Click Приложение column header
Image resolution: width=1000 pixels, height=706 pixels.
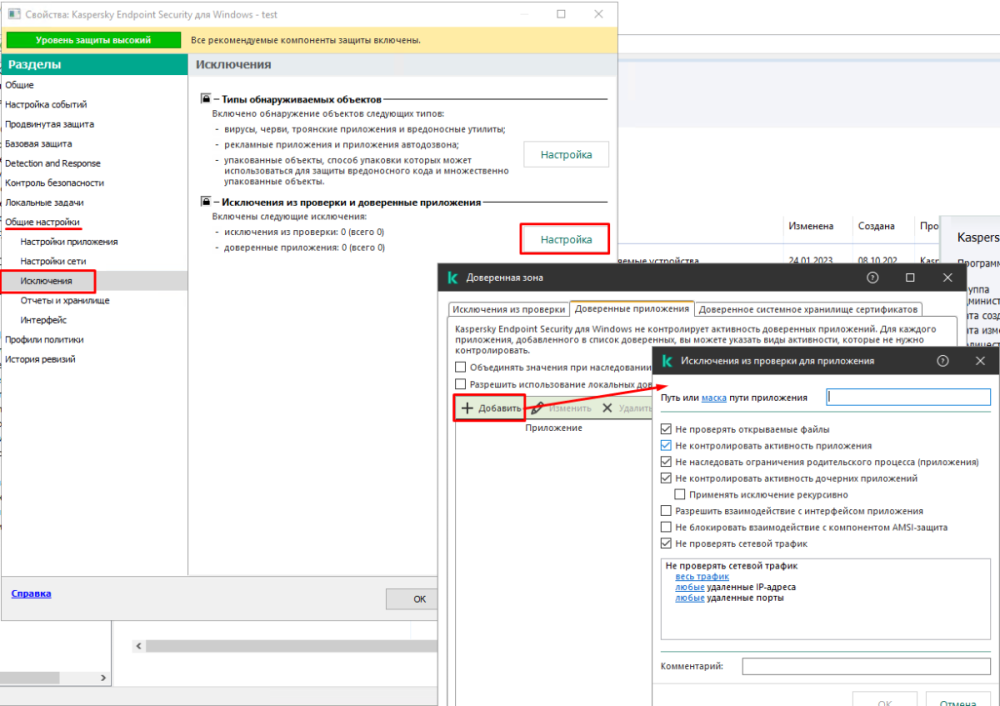[x=554, y=428]
